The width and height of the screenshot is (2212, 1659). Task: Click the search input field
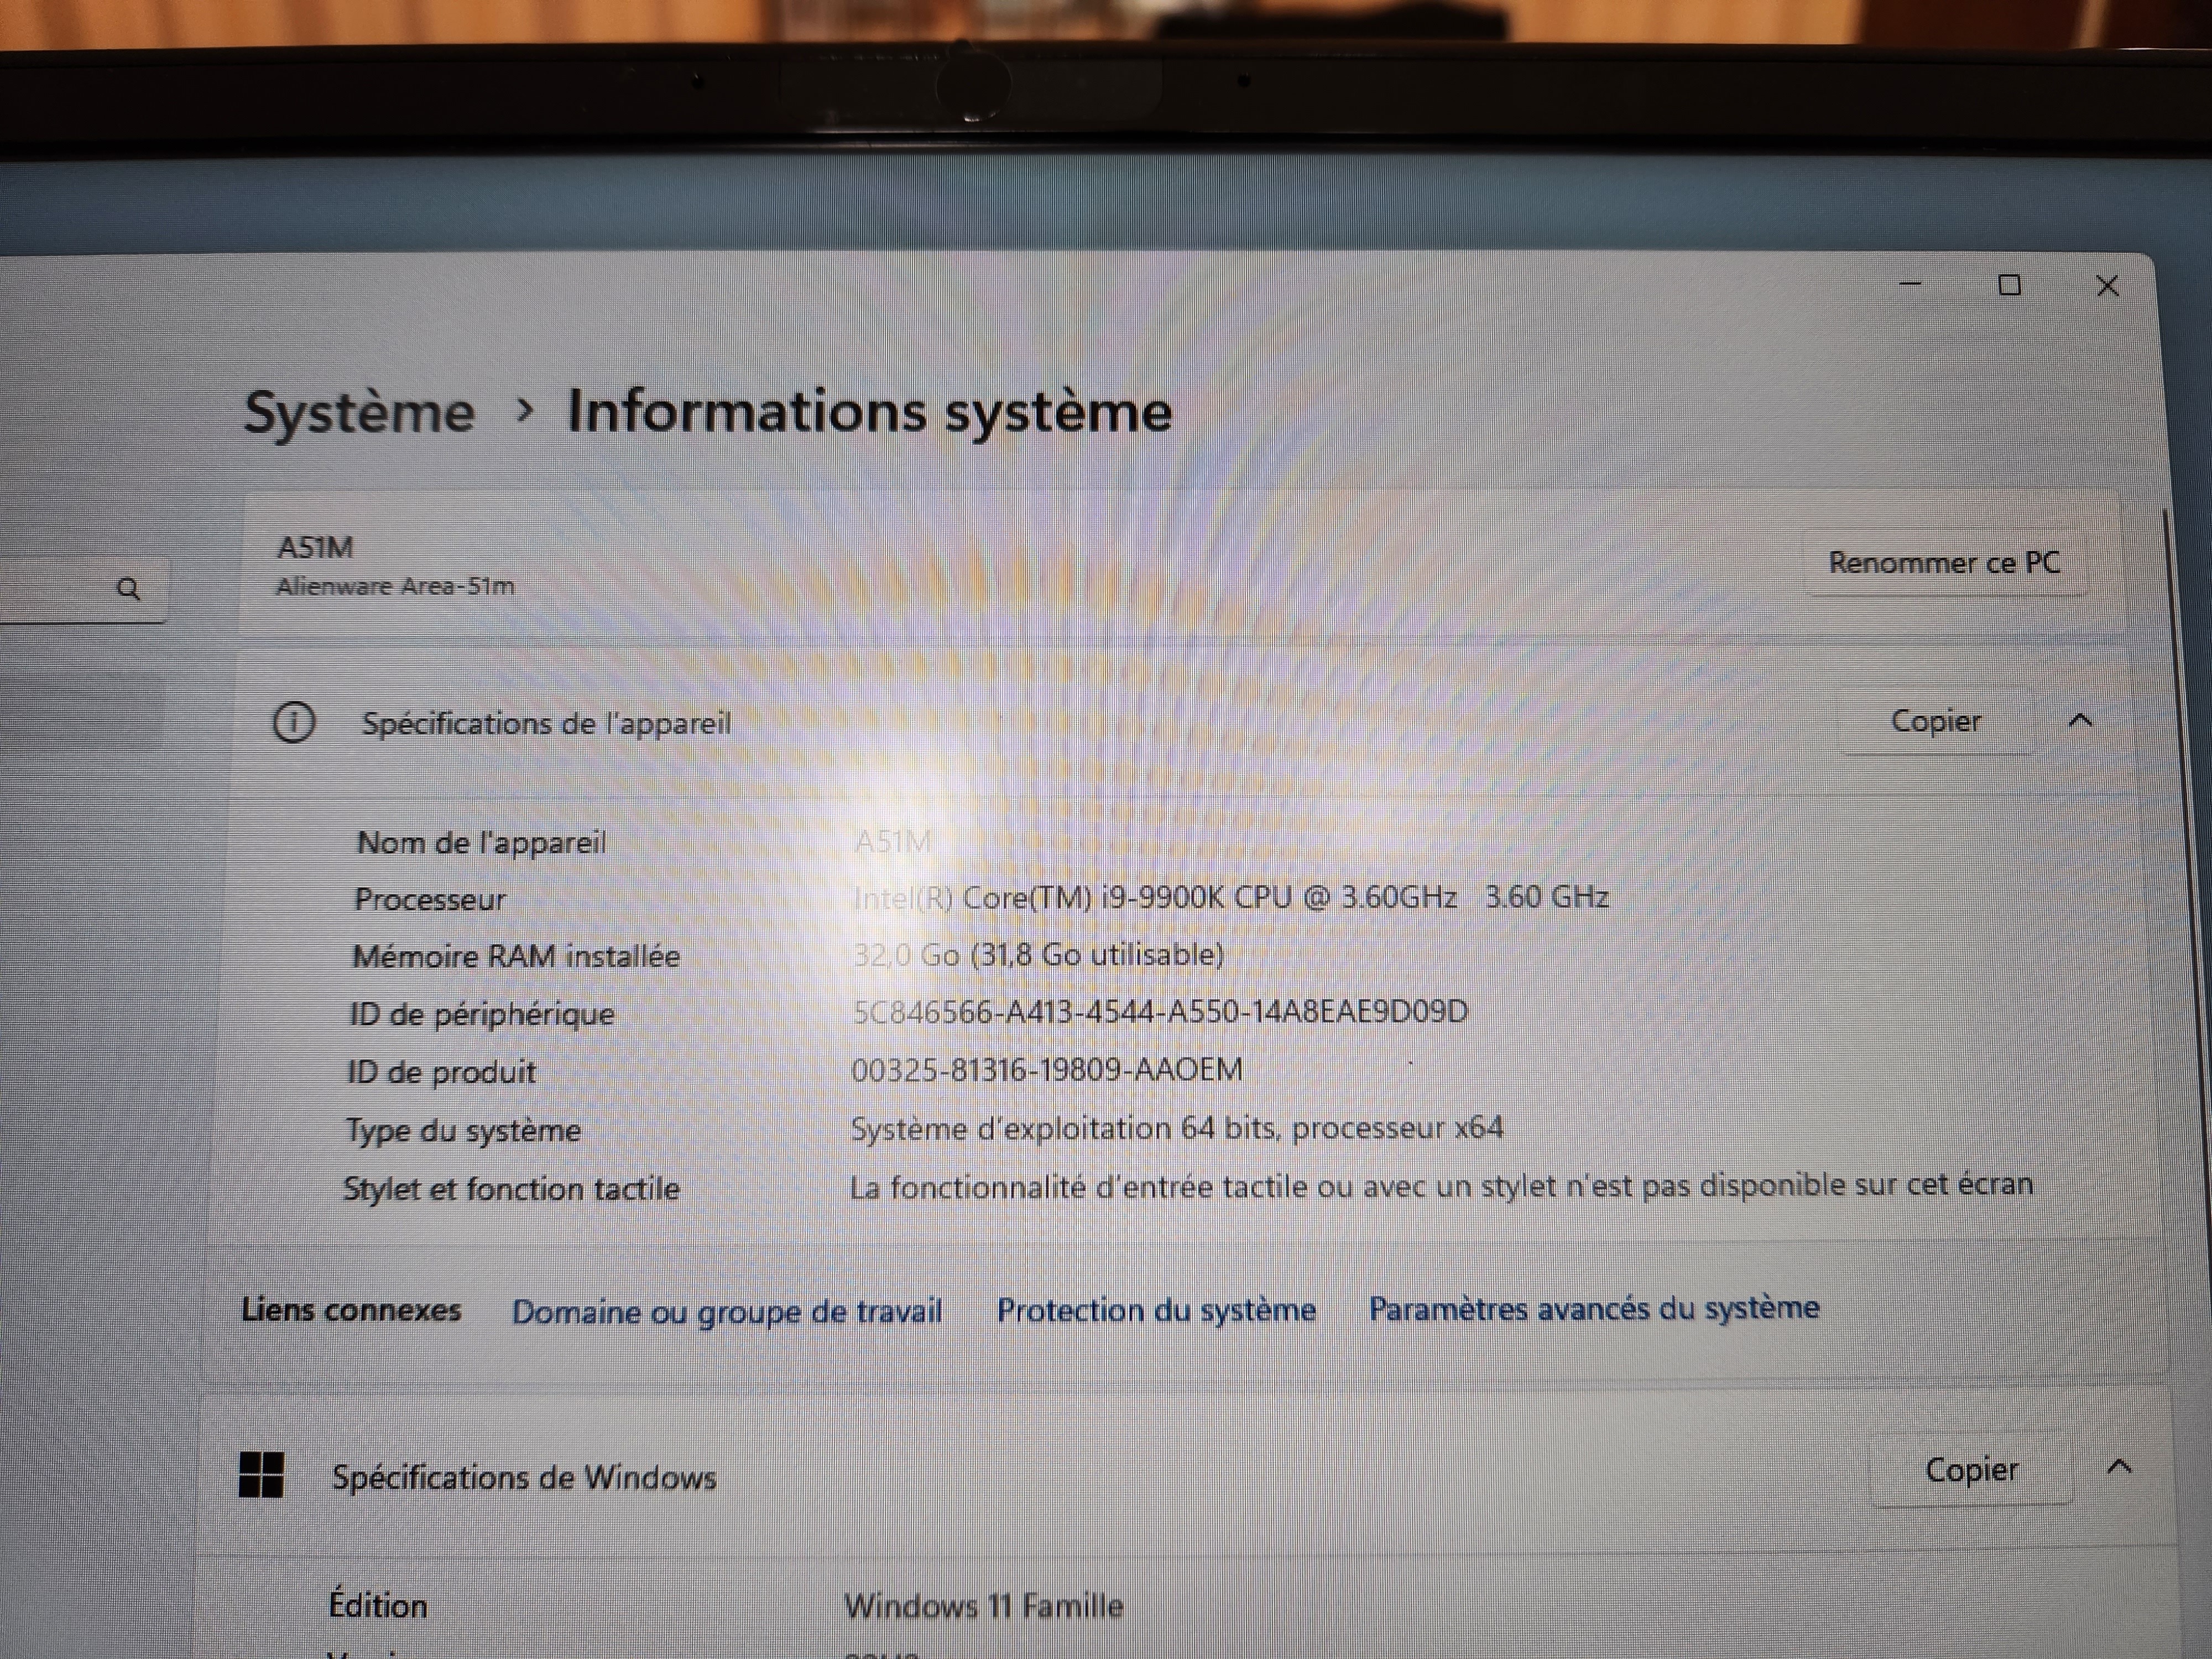pos(55,589)
